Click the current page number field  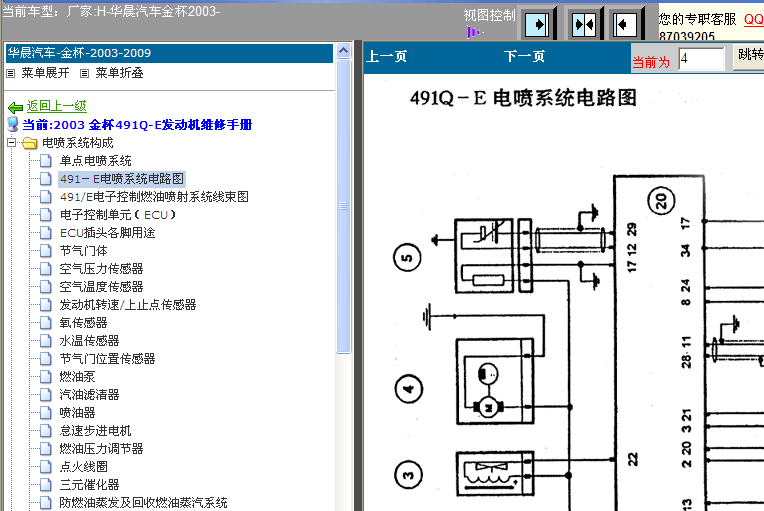pos(702,59)
